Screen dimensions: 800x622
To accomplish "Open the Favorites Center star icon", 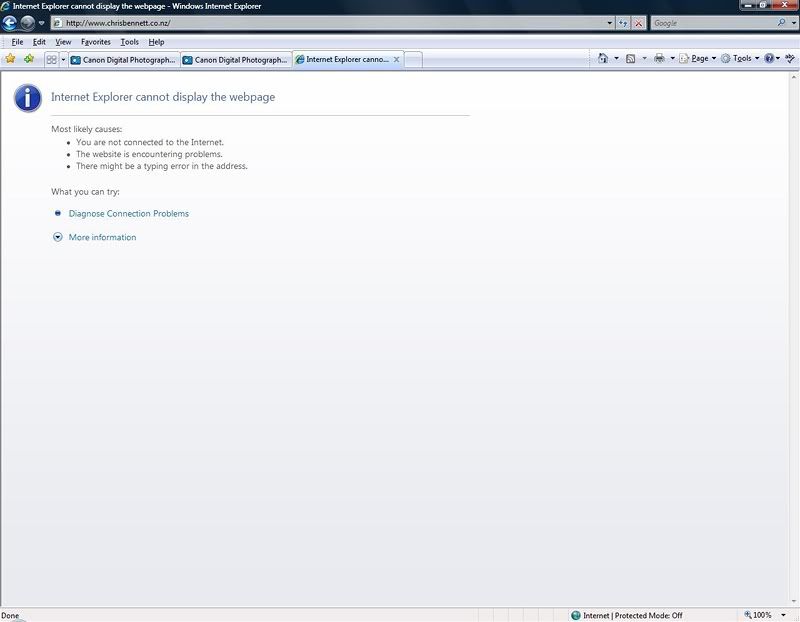I will [x=11, y=59].
